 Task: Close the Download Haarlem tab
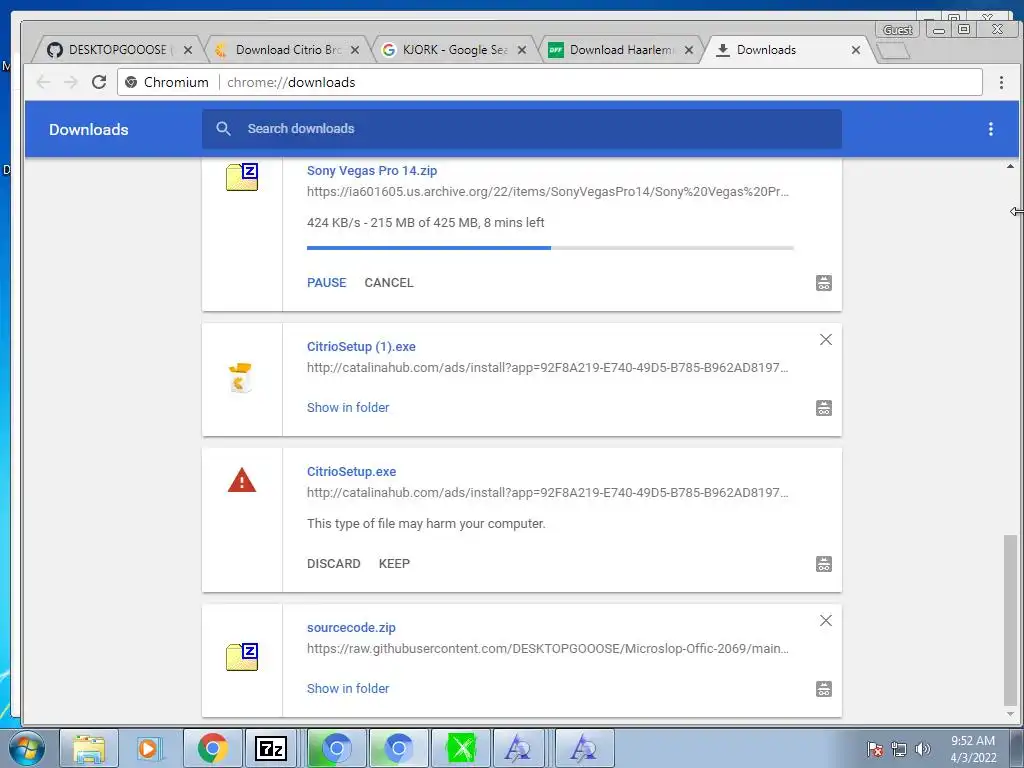tap(689, 50)
